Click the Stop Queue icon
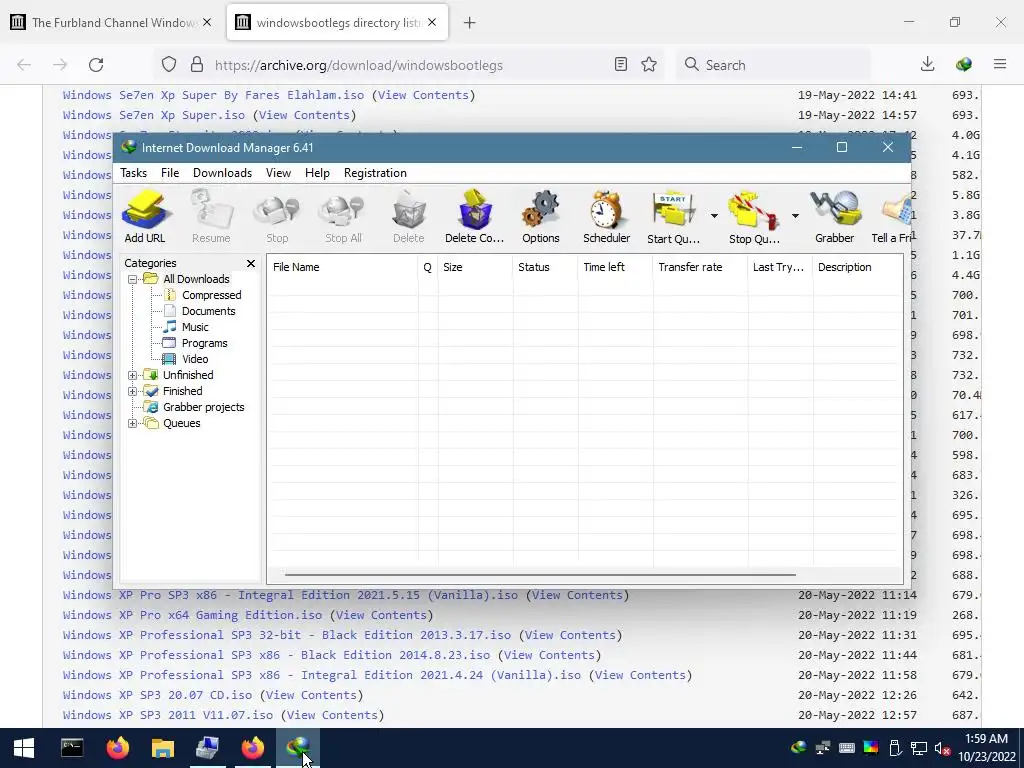Viewport: 1024px width, 768px height. point(754,216)
